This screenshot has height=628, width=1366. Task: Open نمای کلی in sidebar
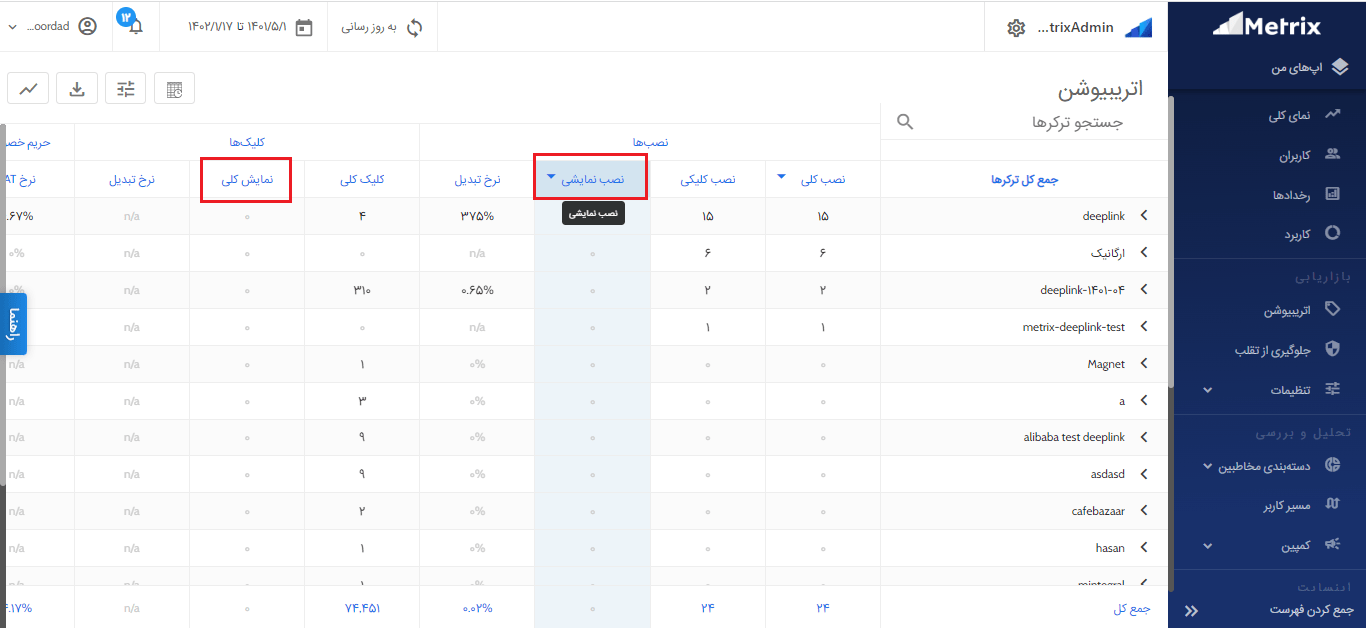coord(1289,116)
